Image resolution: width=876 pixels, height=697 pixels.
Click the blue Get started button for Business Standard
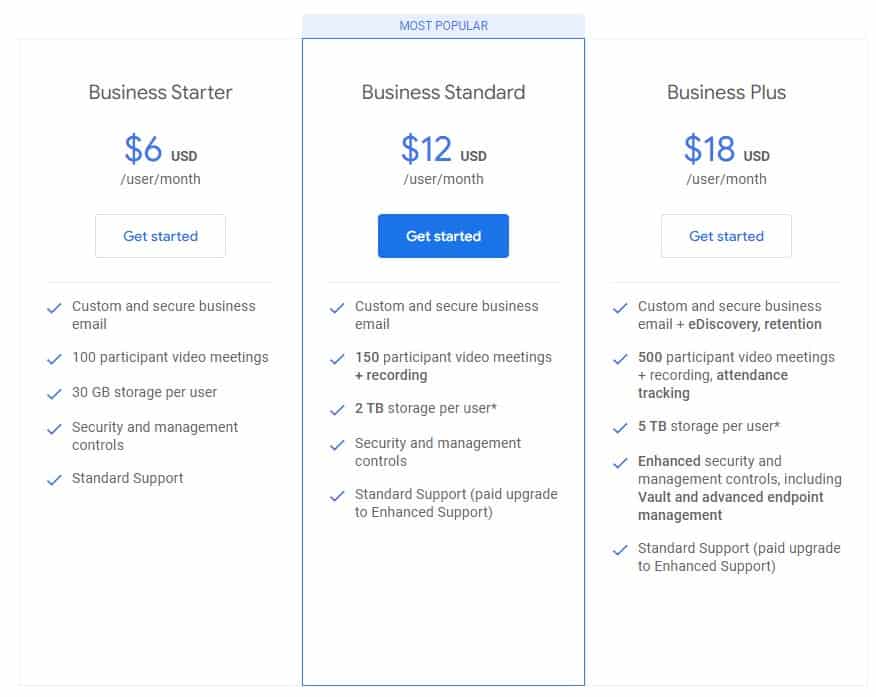pos(443,236)
